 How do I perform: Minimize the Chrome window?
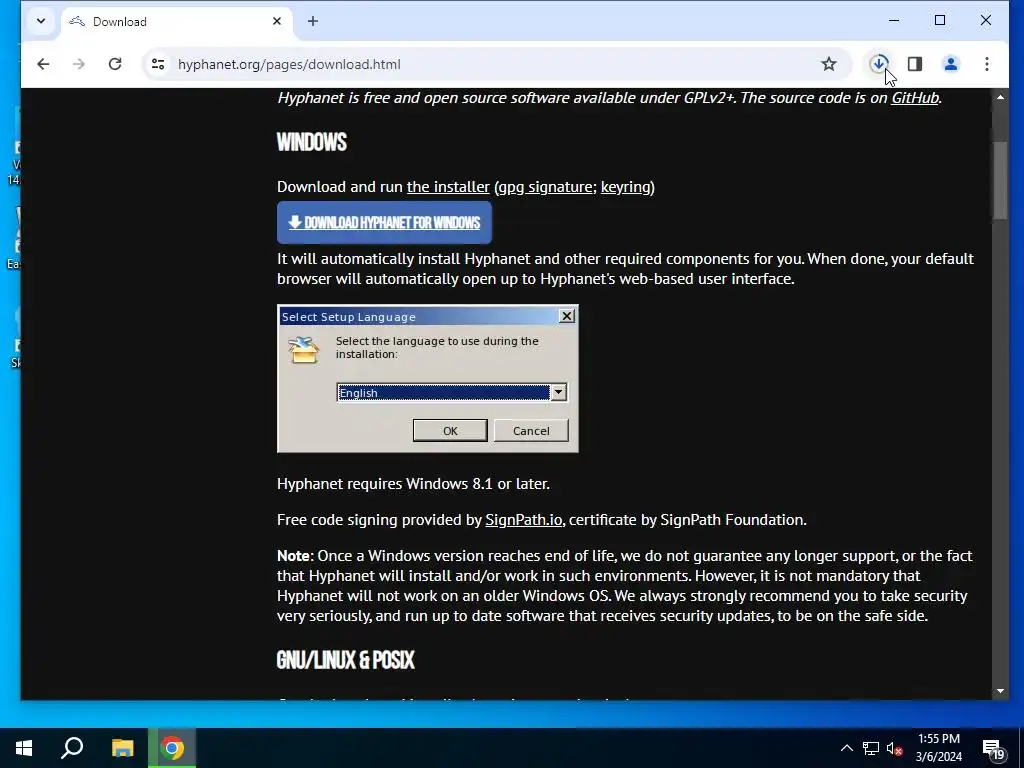(894, 21)
